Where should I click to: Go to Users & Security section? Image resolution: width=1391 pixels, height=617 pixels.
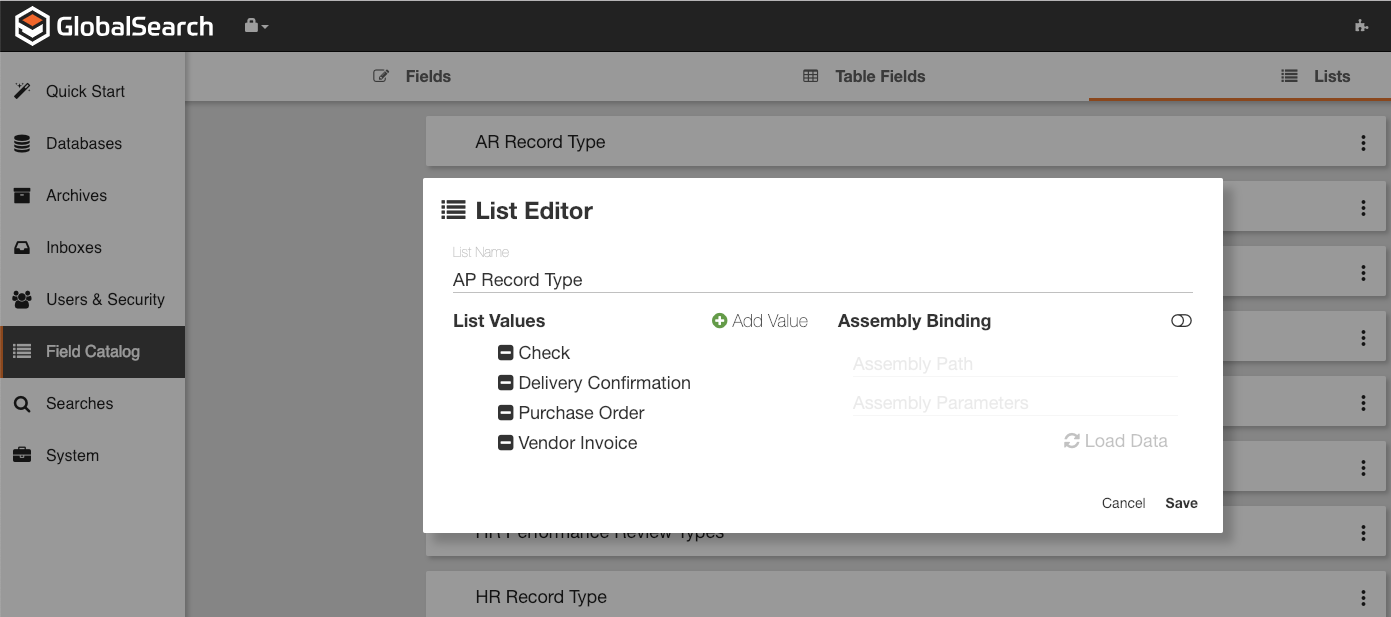[105, 299]
